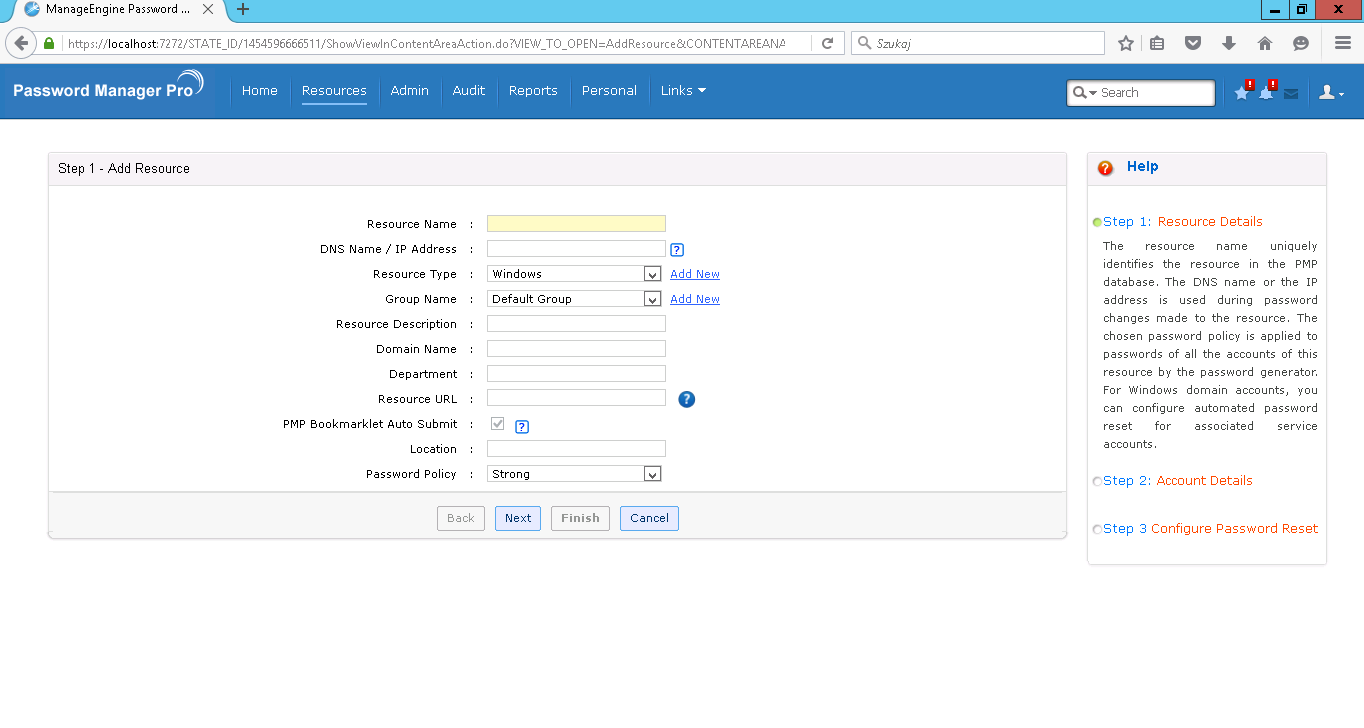Open the mail envelope icon in header

[1291, 93]
